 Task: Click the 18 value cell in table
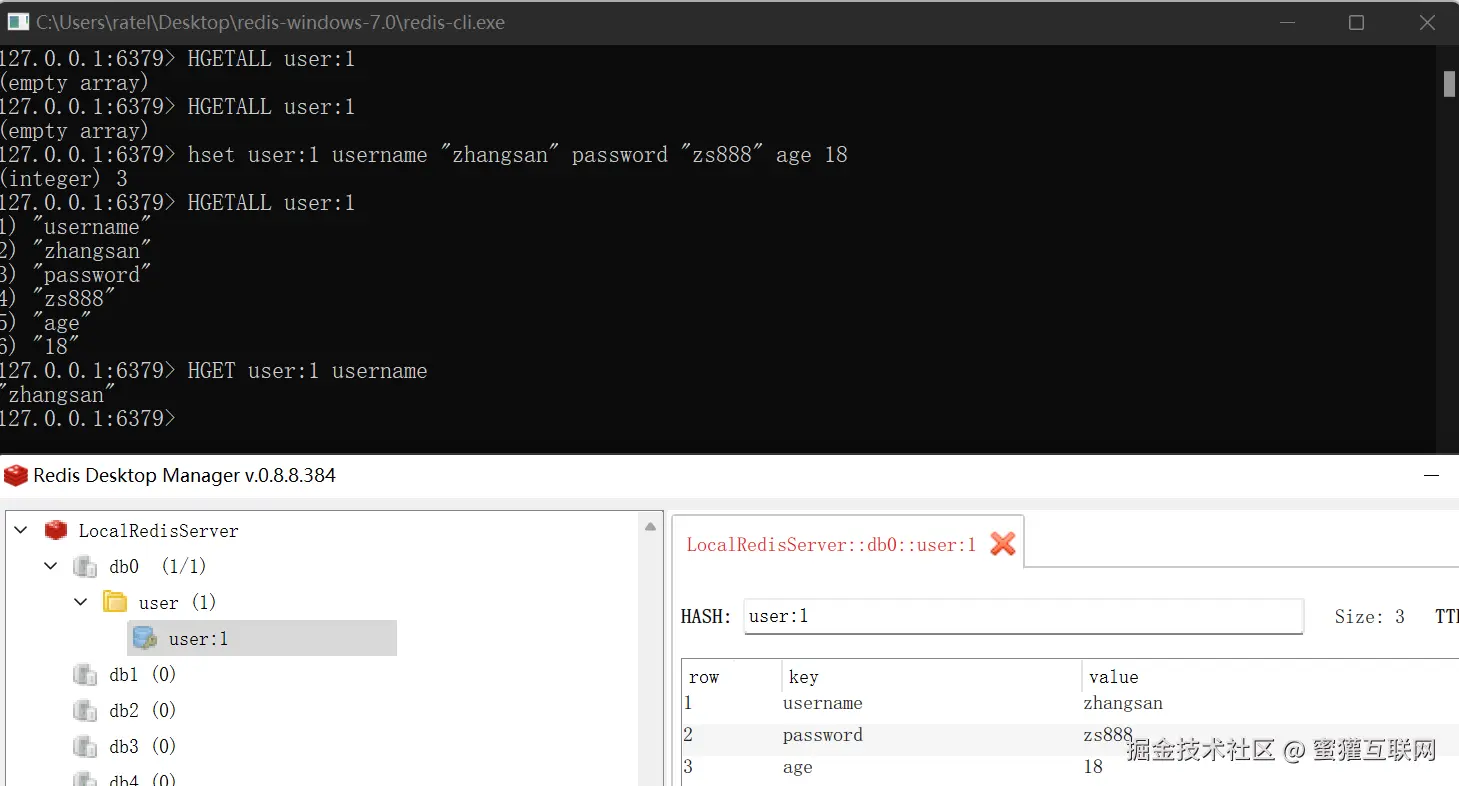(1093, 767)
